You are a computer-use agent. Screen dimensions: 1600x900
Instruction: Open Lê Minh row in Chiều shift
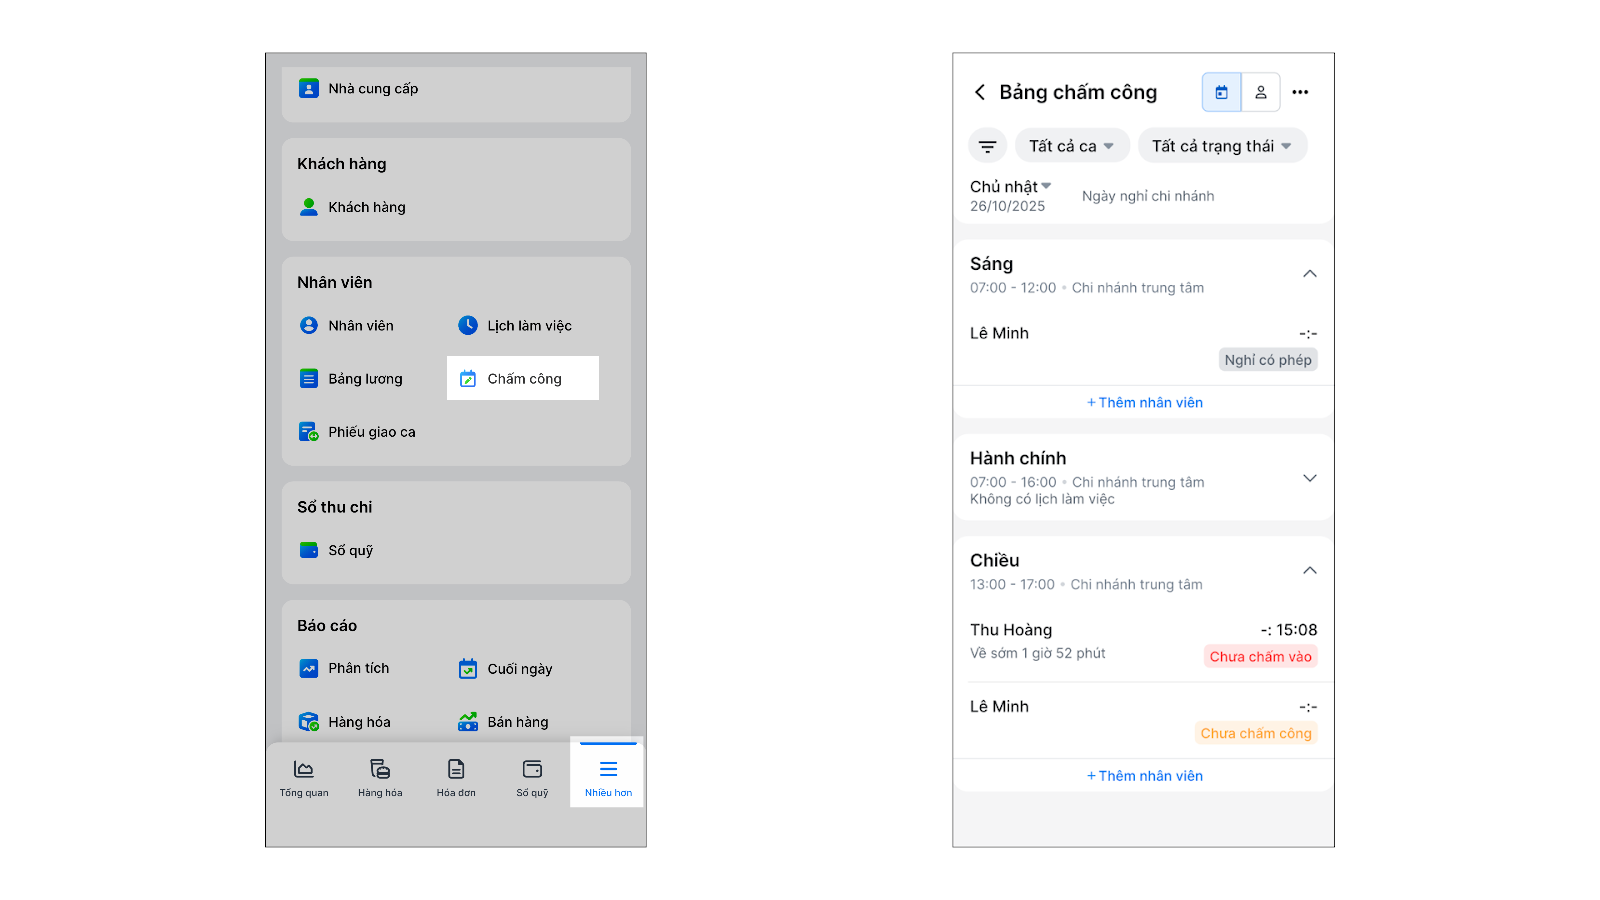[x=1144, y=720]
